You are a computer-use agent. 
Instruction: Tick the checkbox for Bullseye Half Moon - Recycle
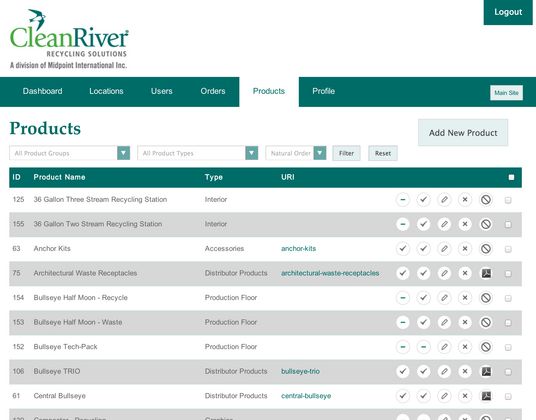click(x=508, y=298)
